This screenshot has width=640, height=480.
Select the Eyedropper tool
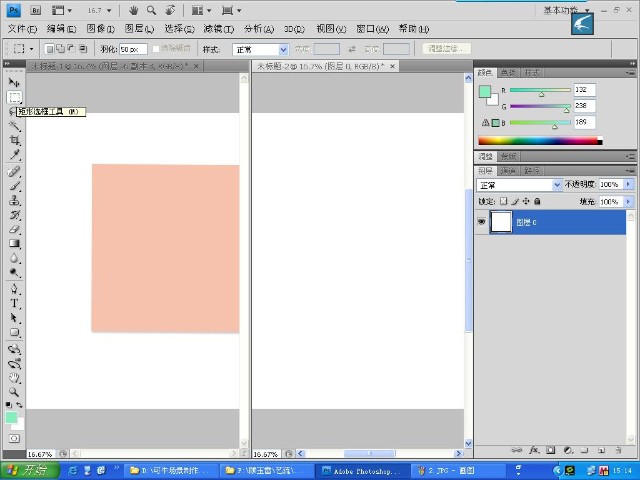coord(14,155)
